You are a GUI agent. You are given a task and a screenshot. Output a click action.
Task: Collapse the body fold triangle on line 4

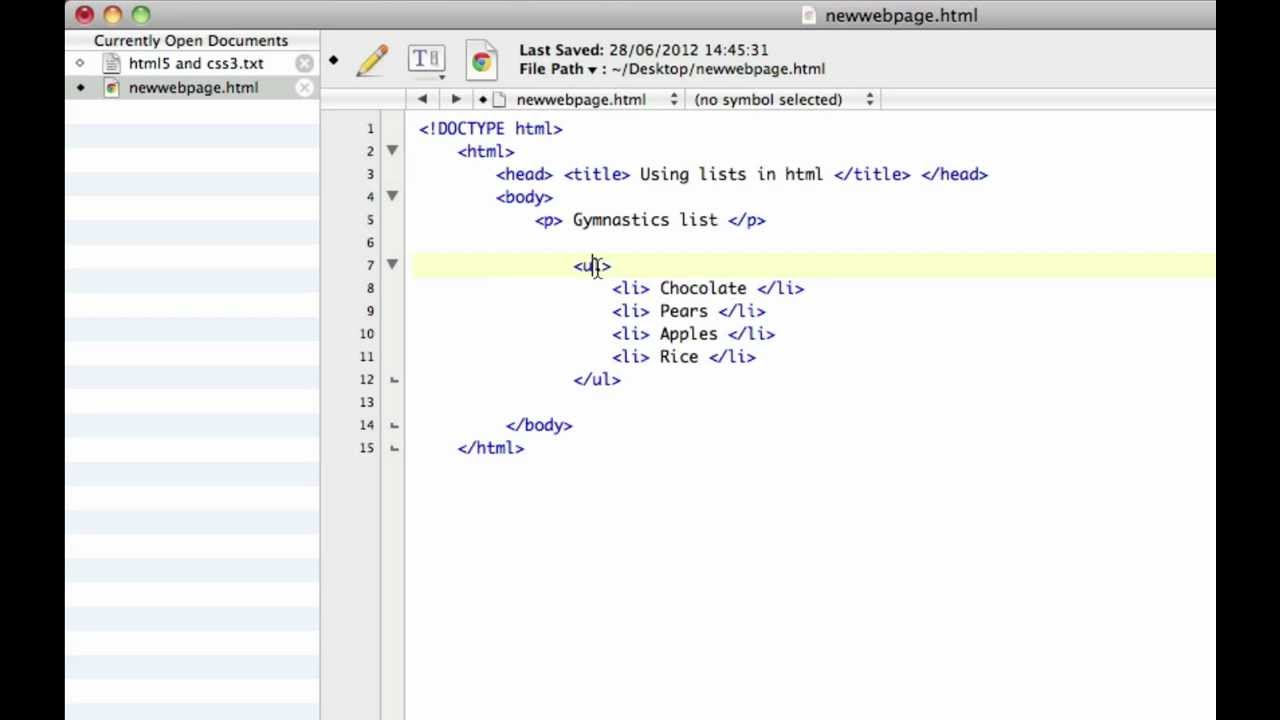[392, 196]
